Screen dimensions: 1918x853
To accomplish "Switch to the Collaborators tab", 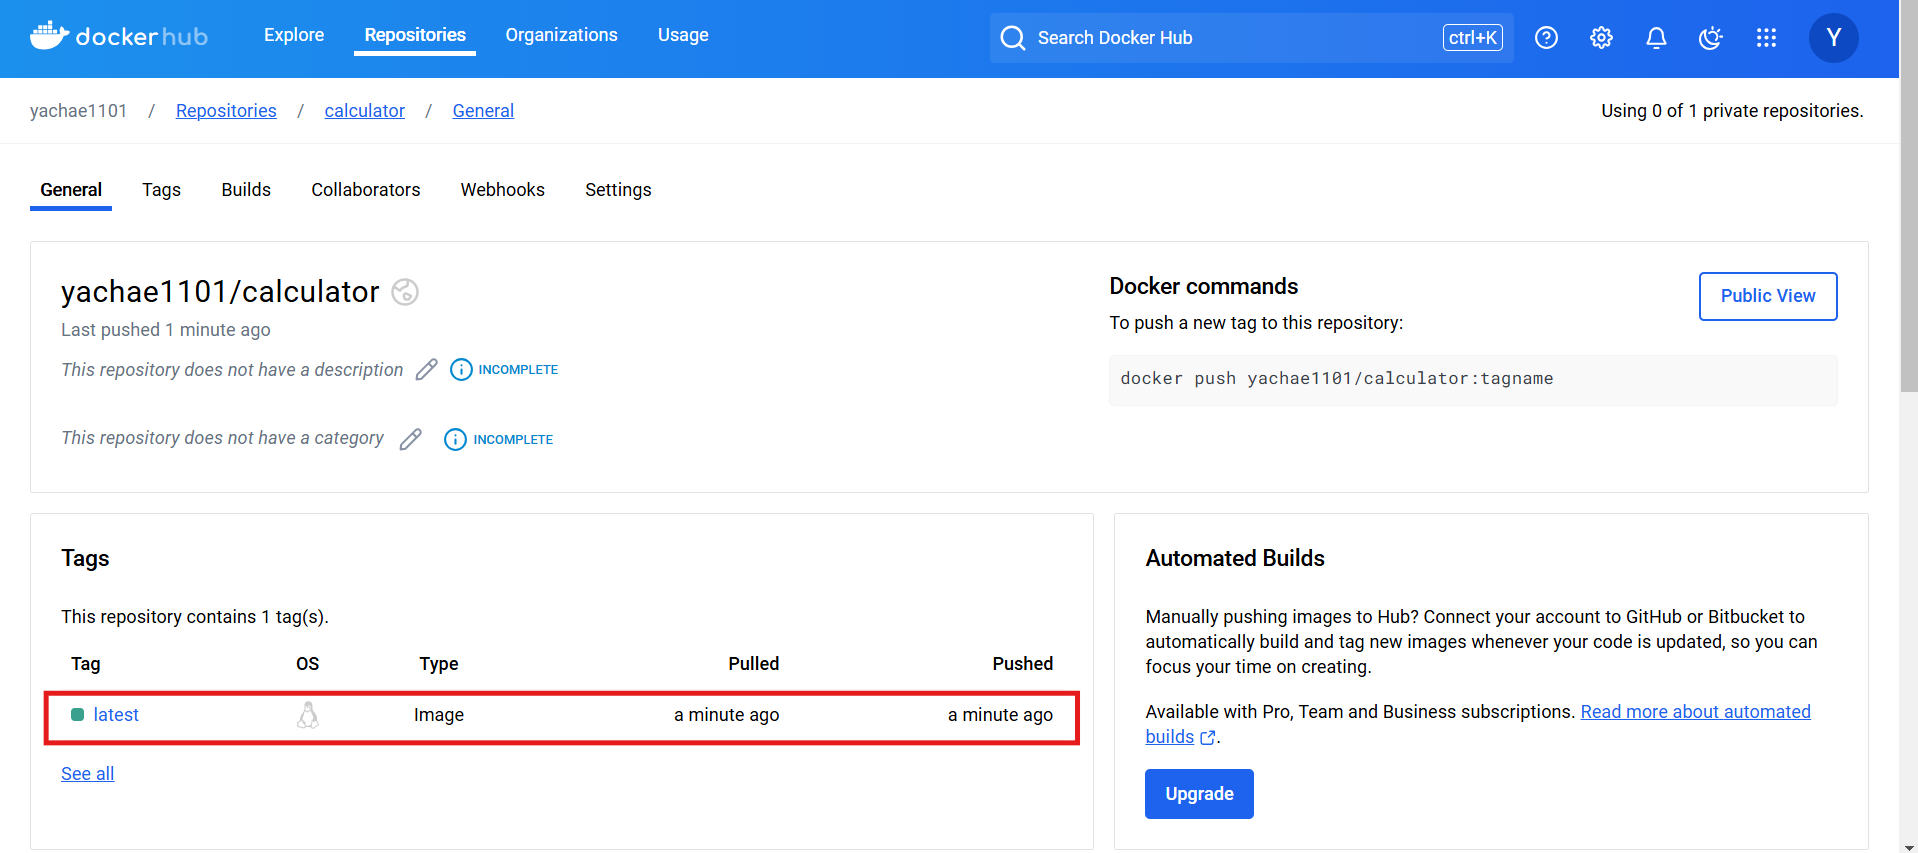I will point(365,190).
